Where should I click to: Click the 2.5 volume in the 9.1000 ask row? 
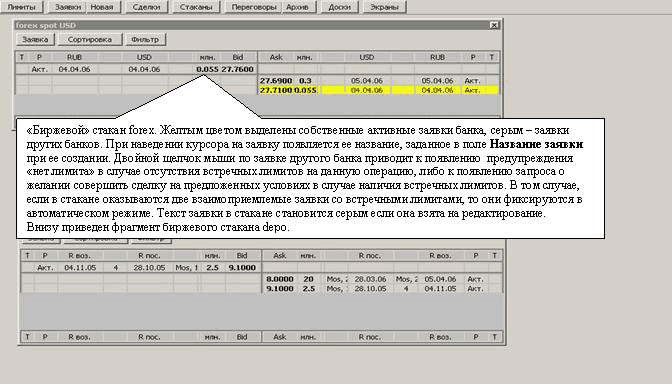309,288
